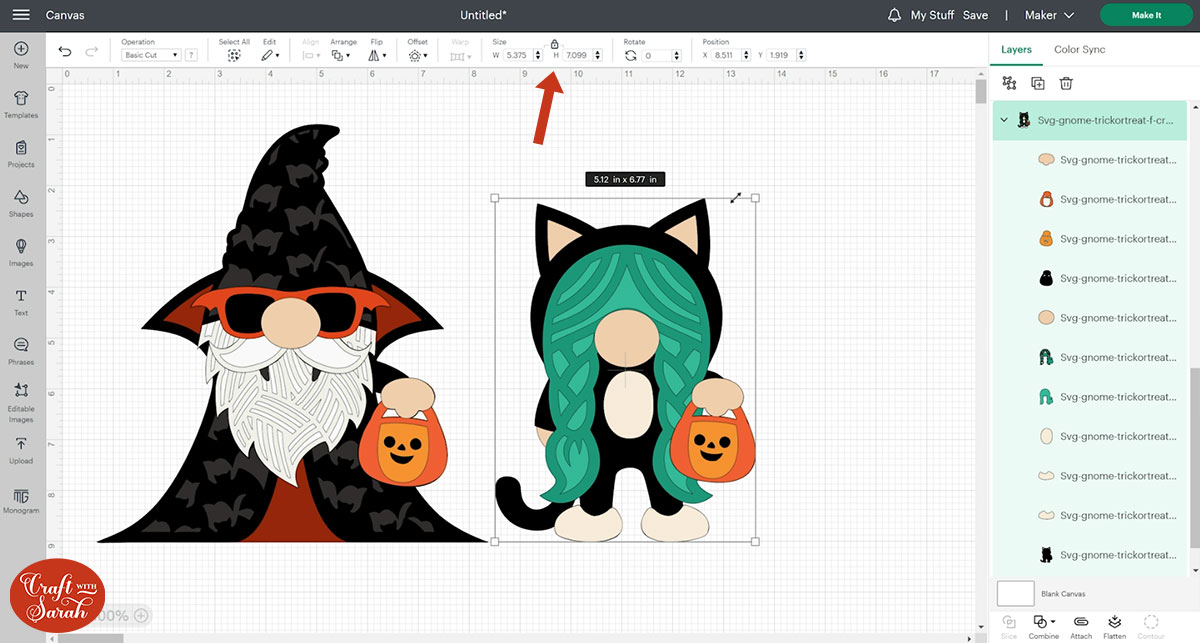Open the Shapes tool
Viewport: 1200px width, 643px height.
(21, 201)
